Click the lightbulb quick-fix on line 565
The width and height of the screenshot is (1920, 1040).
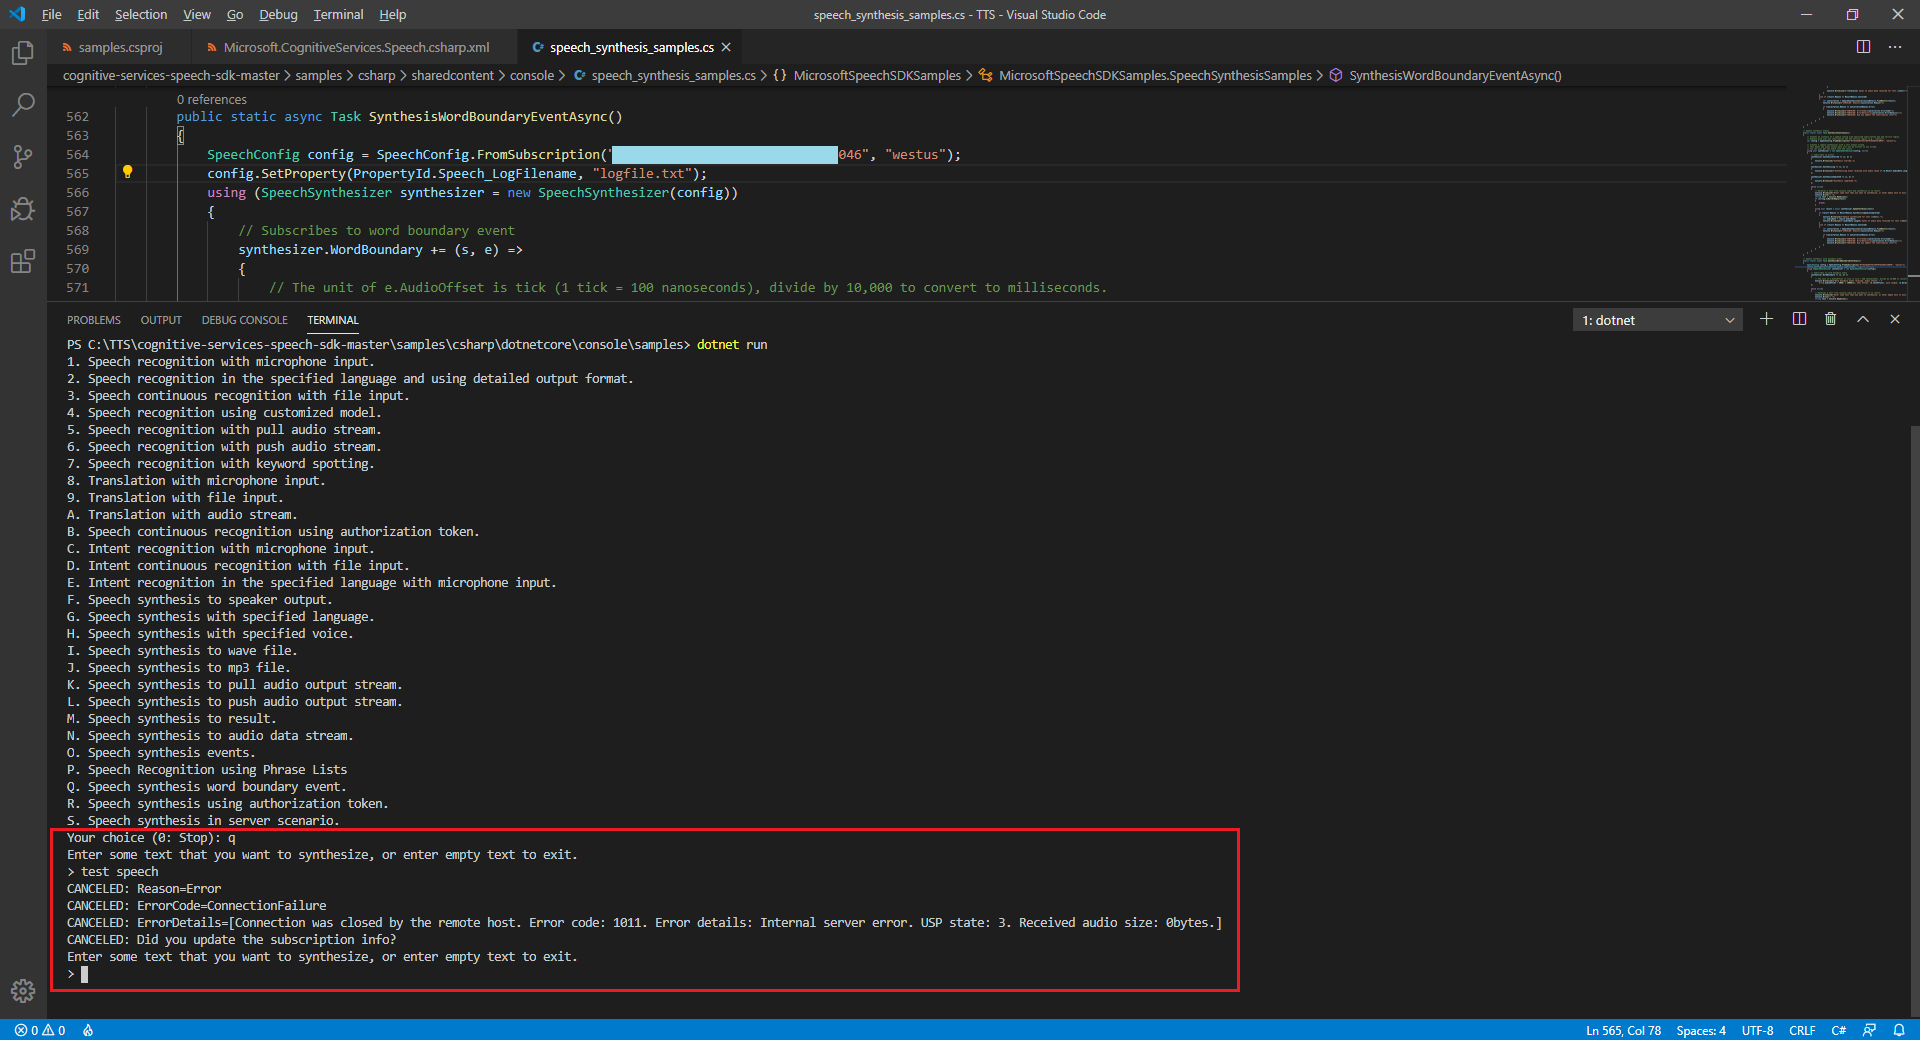pos(127,172)
